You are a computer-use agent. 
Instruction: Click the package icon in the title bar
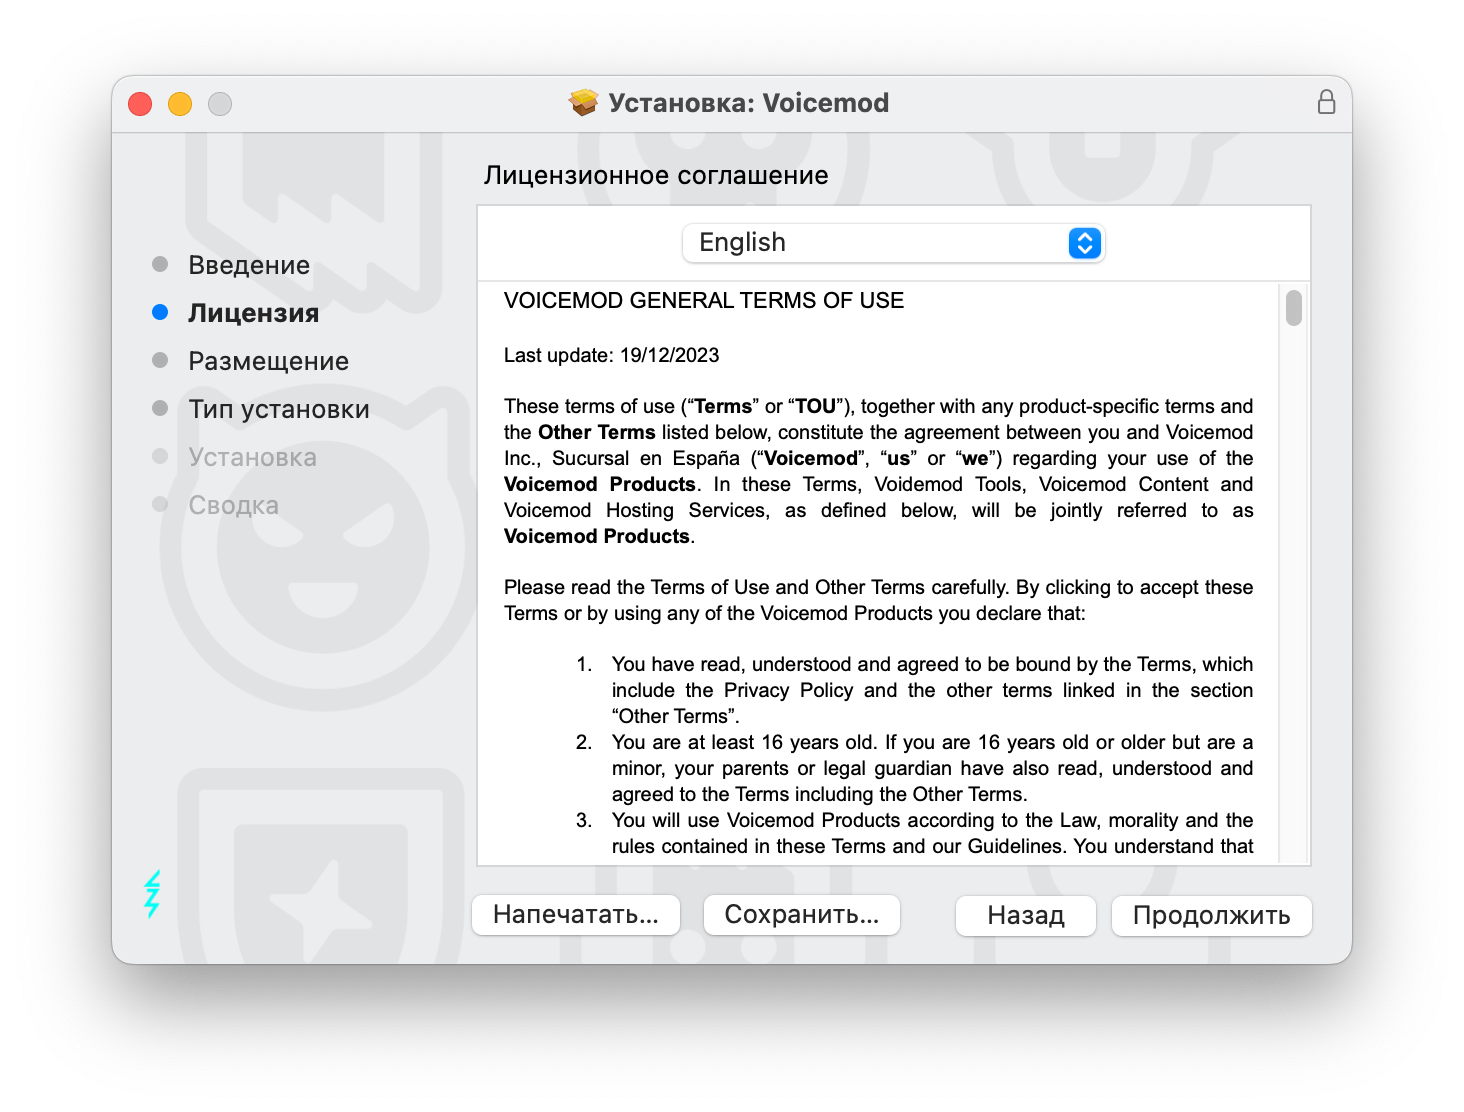pyautogui.click(x=583, y=103)
